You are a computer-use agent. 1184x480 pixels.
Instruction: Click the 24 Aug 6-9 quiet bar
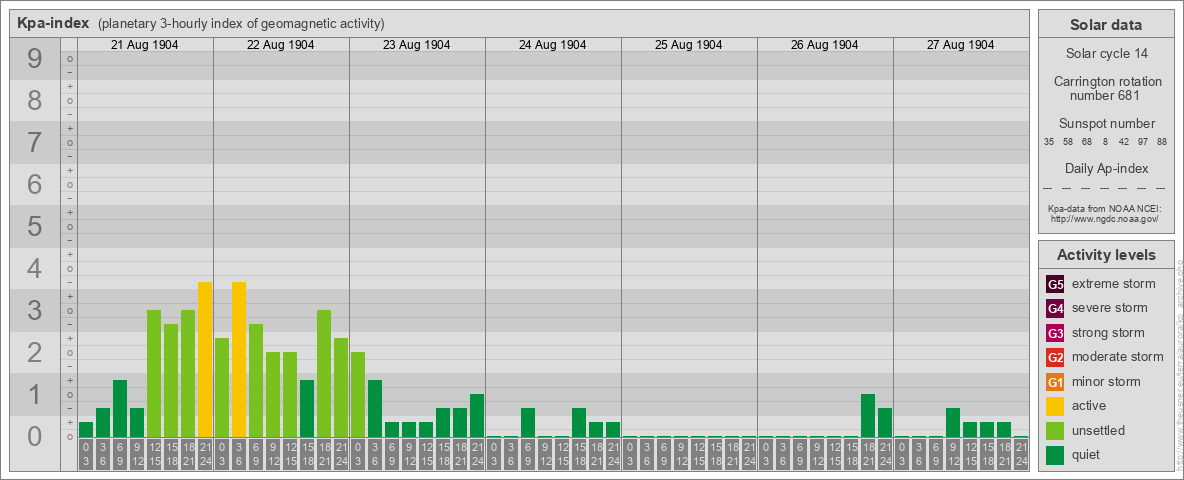tap(528, 423)
